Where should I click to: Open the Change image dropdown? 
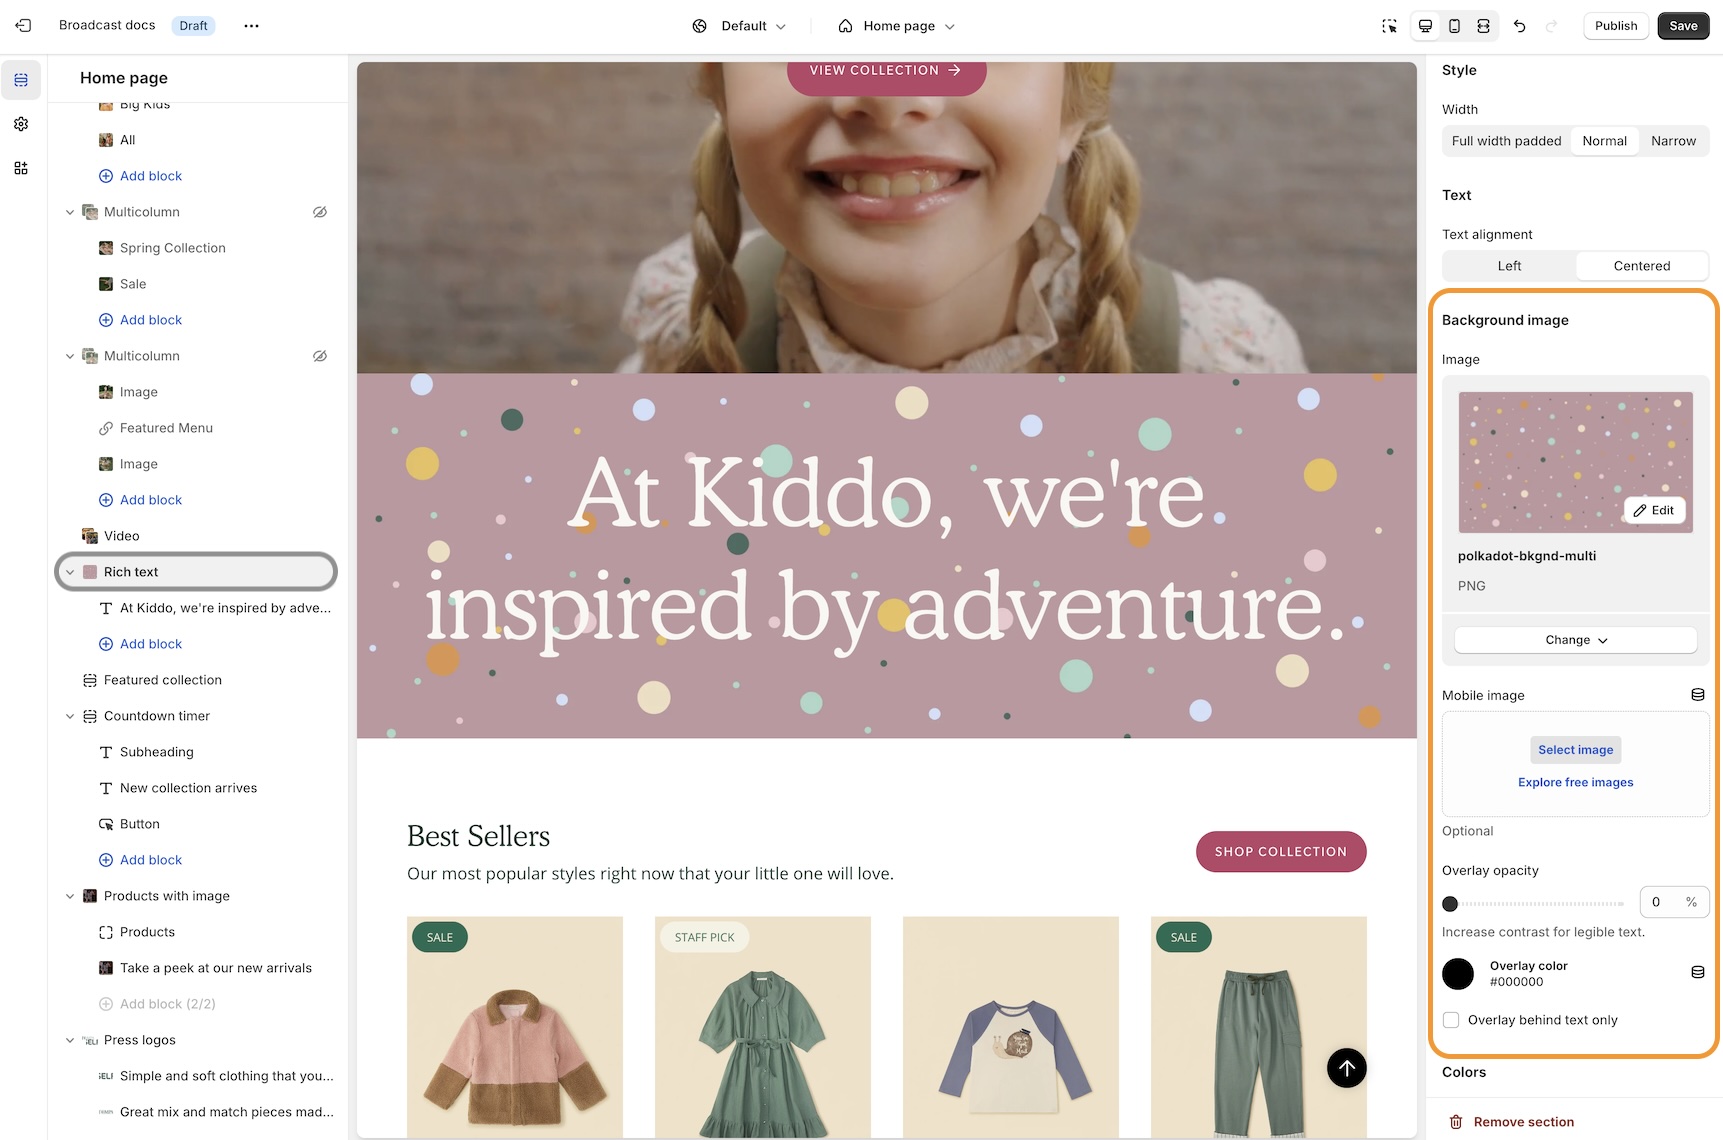[1575, 640]
